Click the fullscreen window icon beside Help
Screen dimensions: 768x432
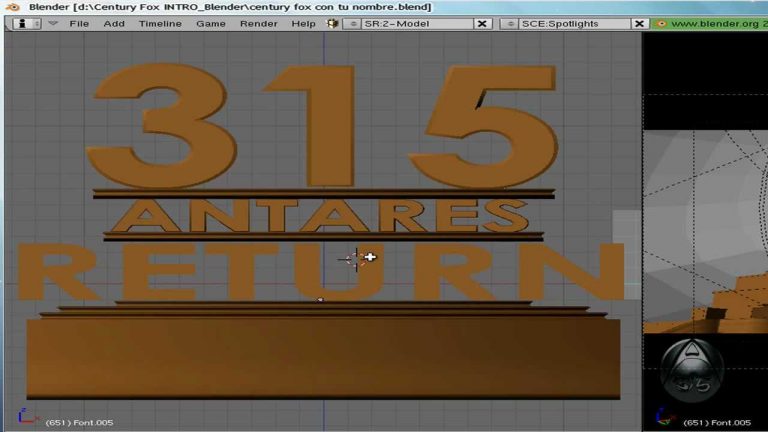pos(333,24)
